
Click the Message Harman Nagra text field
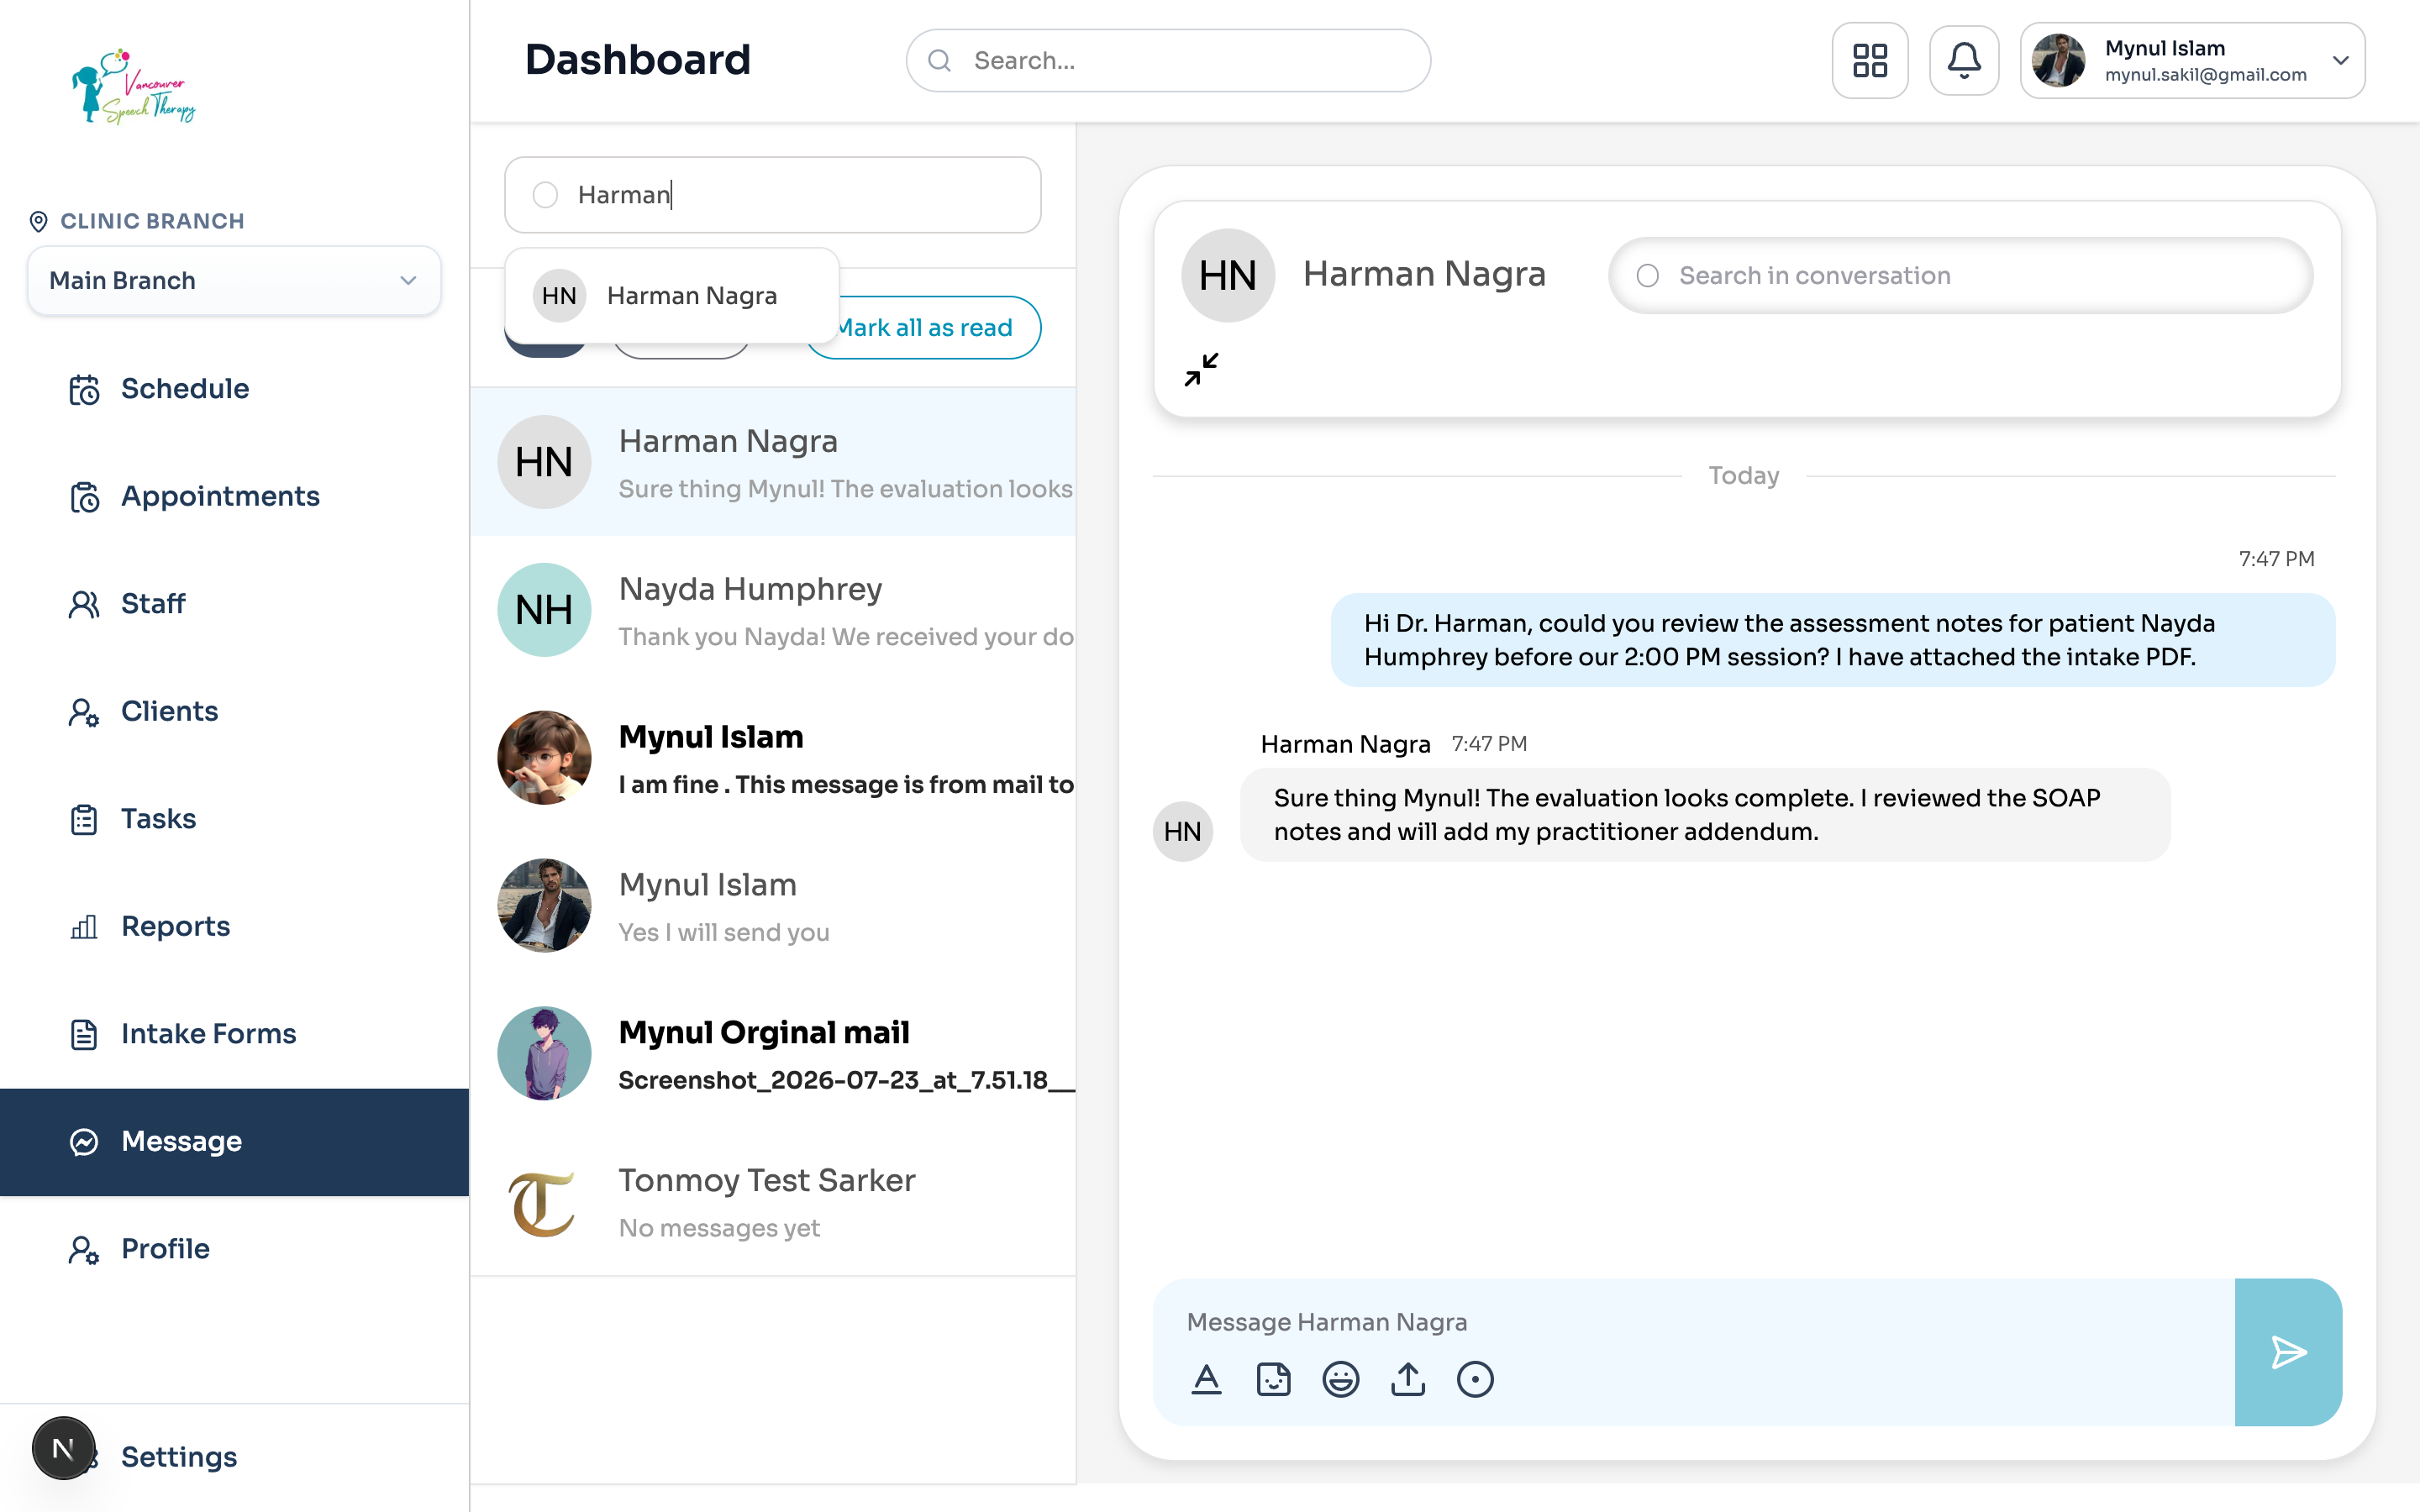1694,1322
